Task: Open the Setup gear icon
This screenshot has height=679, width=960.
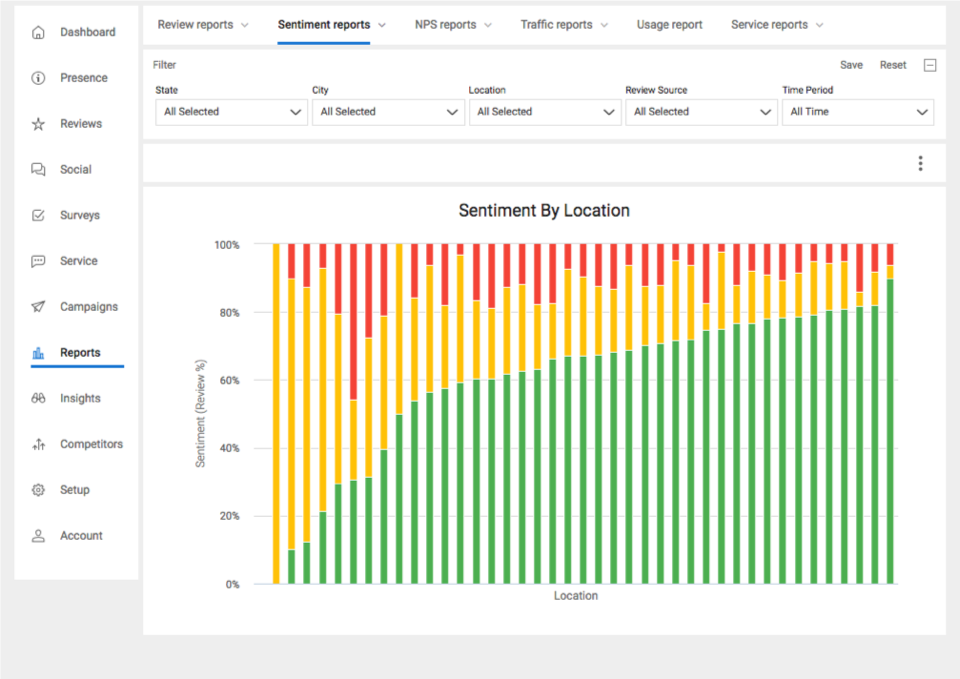Action: (x=38, y=490)
